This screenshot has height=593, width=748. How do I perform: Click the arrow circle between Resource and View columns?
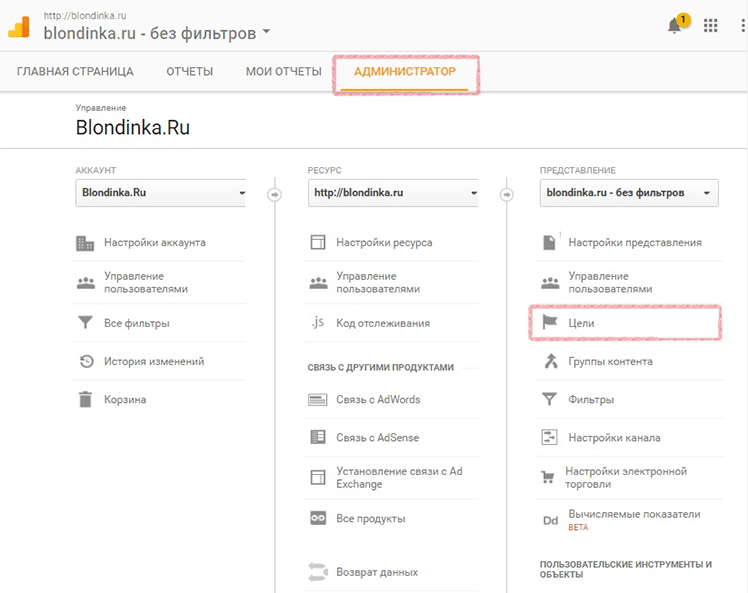point(506,195)
